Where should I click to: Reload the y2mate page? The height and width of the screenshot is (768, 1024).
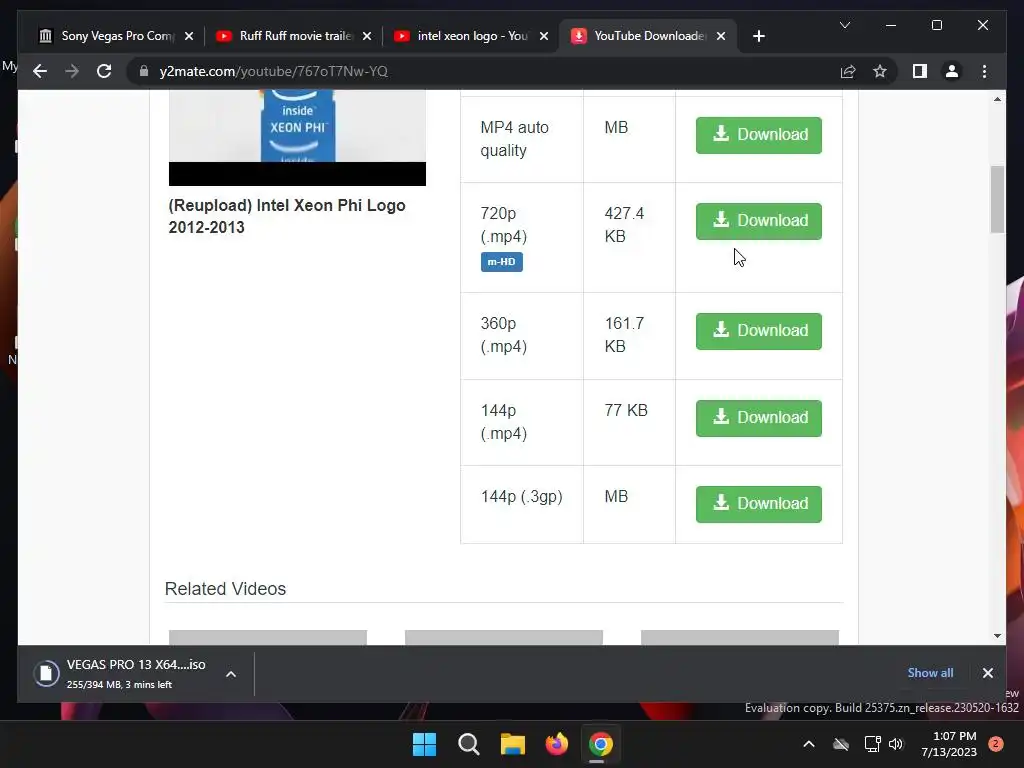click(104, 71)
